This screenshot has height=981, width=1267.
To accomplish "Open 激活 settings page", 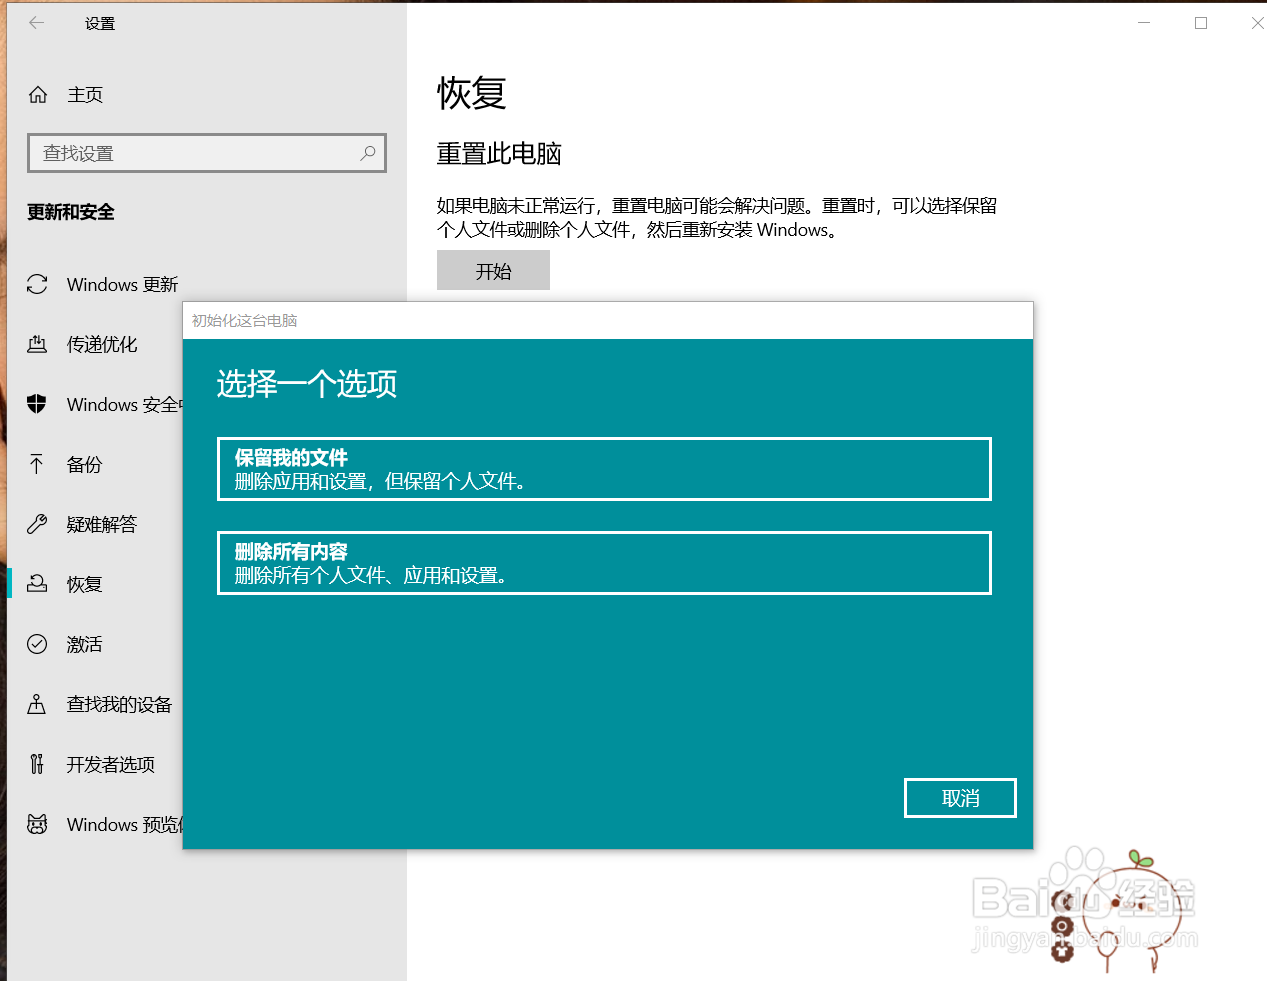I will 85,644.
